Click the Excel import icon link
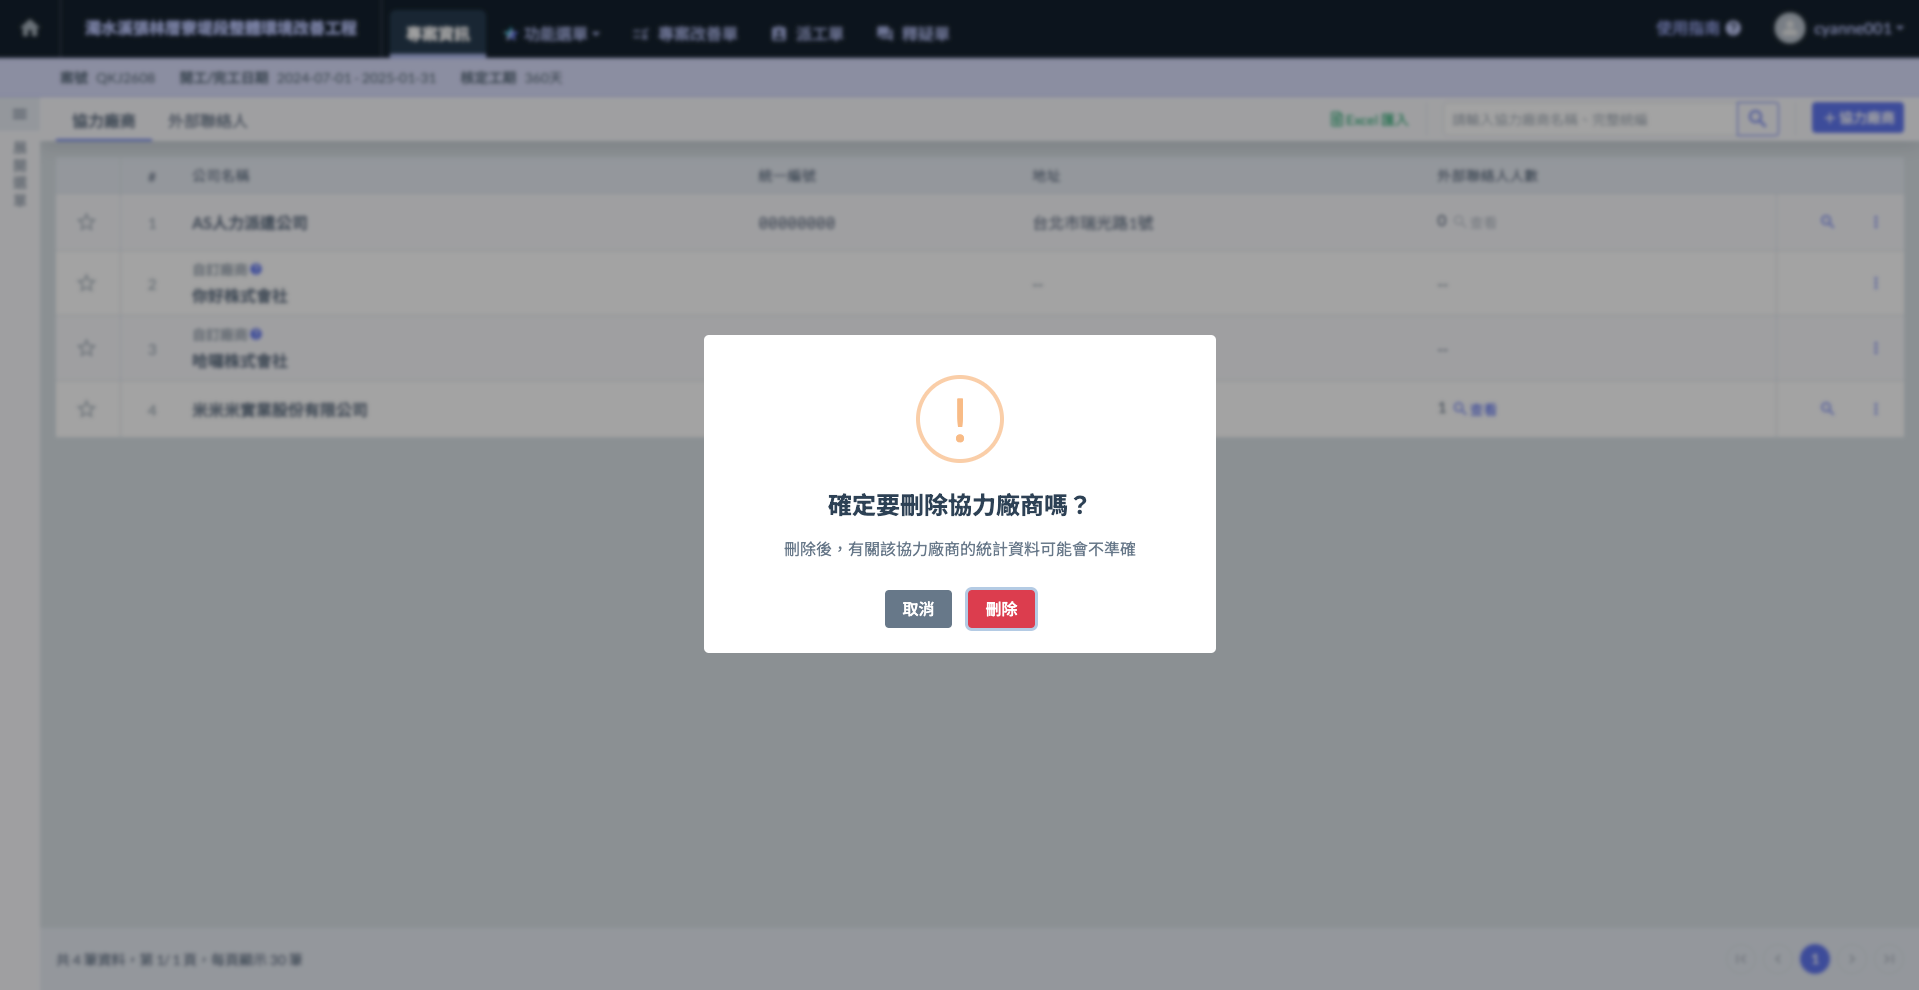Viewport: 1919px width, 990px height. [1368, 120]
